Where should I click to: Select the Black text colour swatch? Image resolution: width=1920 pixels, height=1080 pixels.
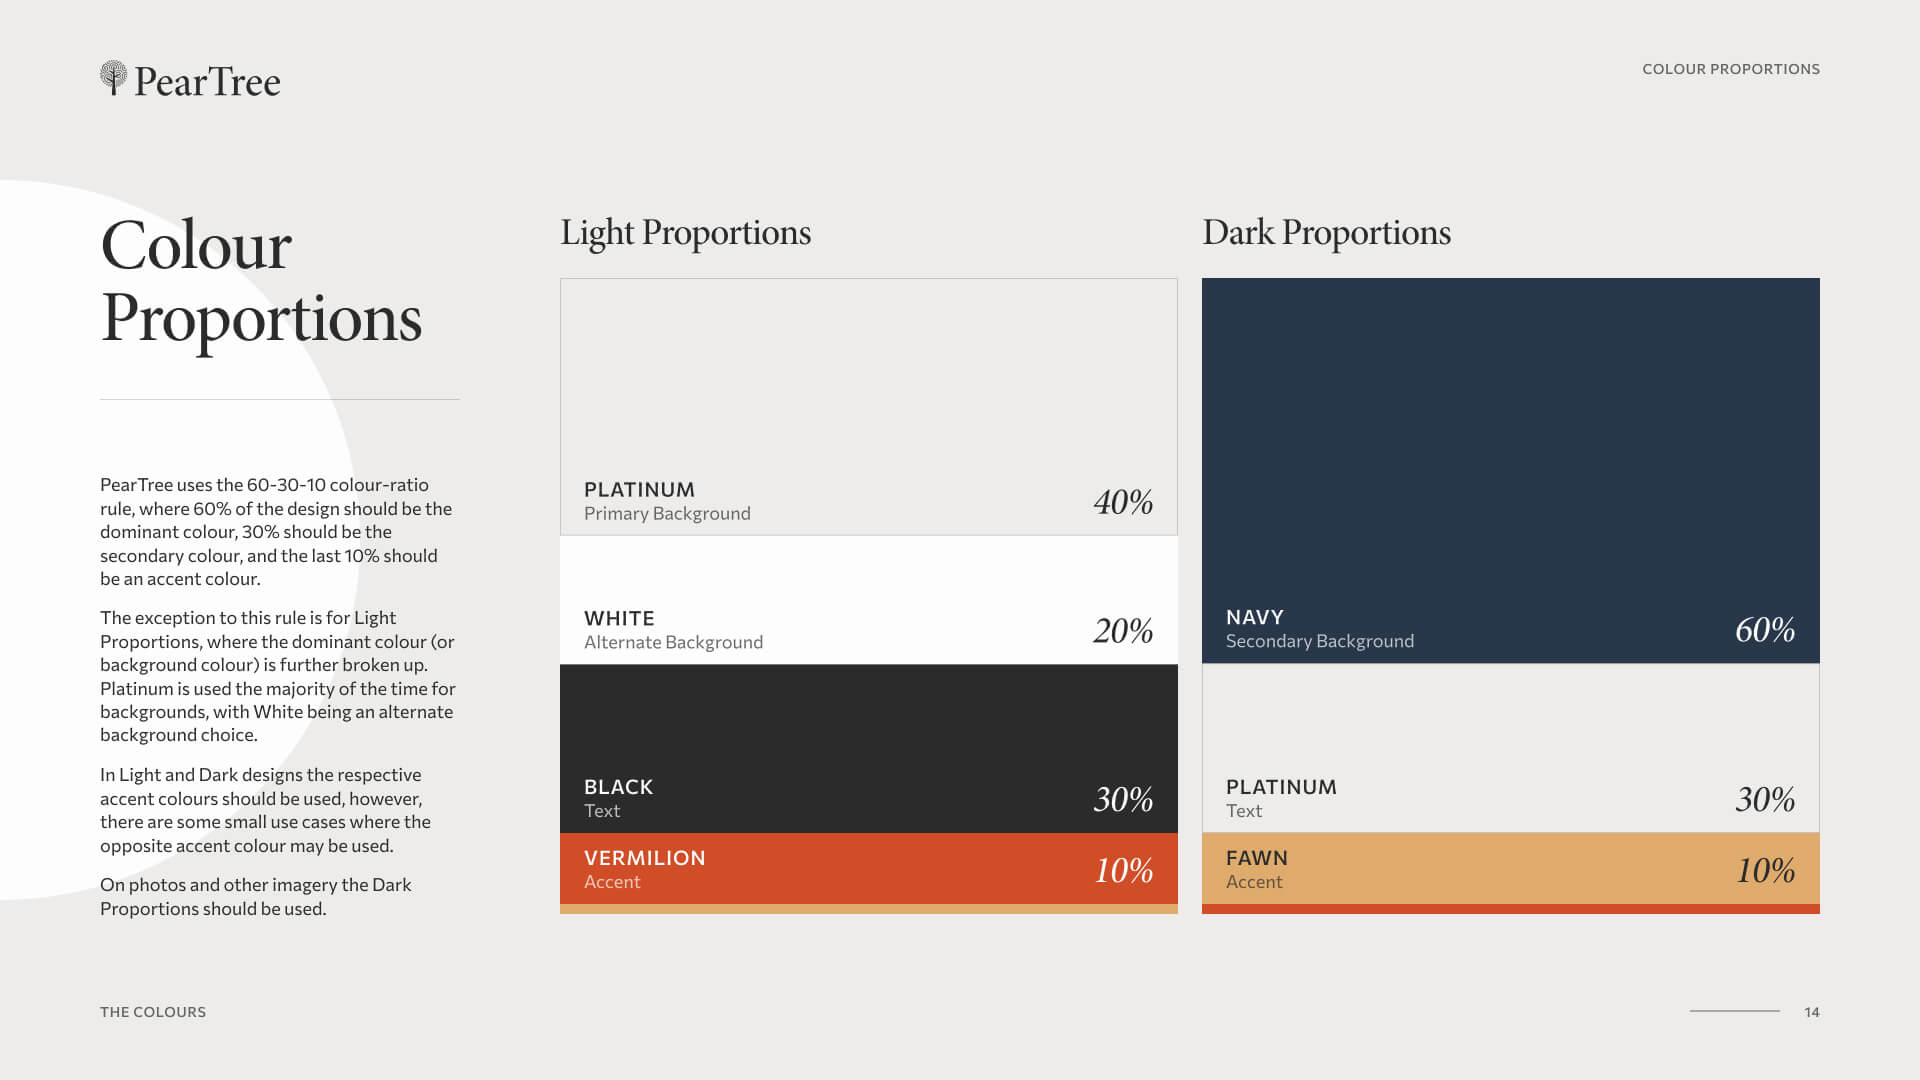click(869, 749)
